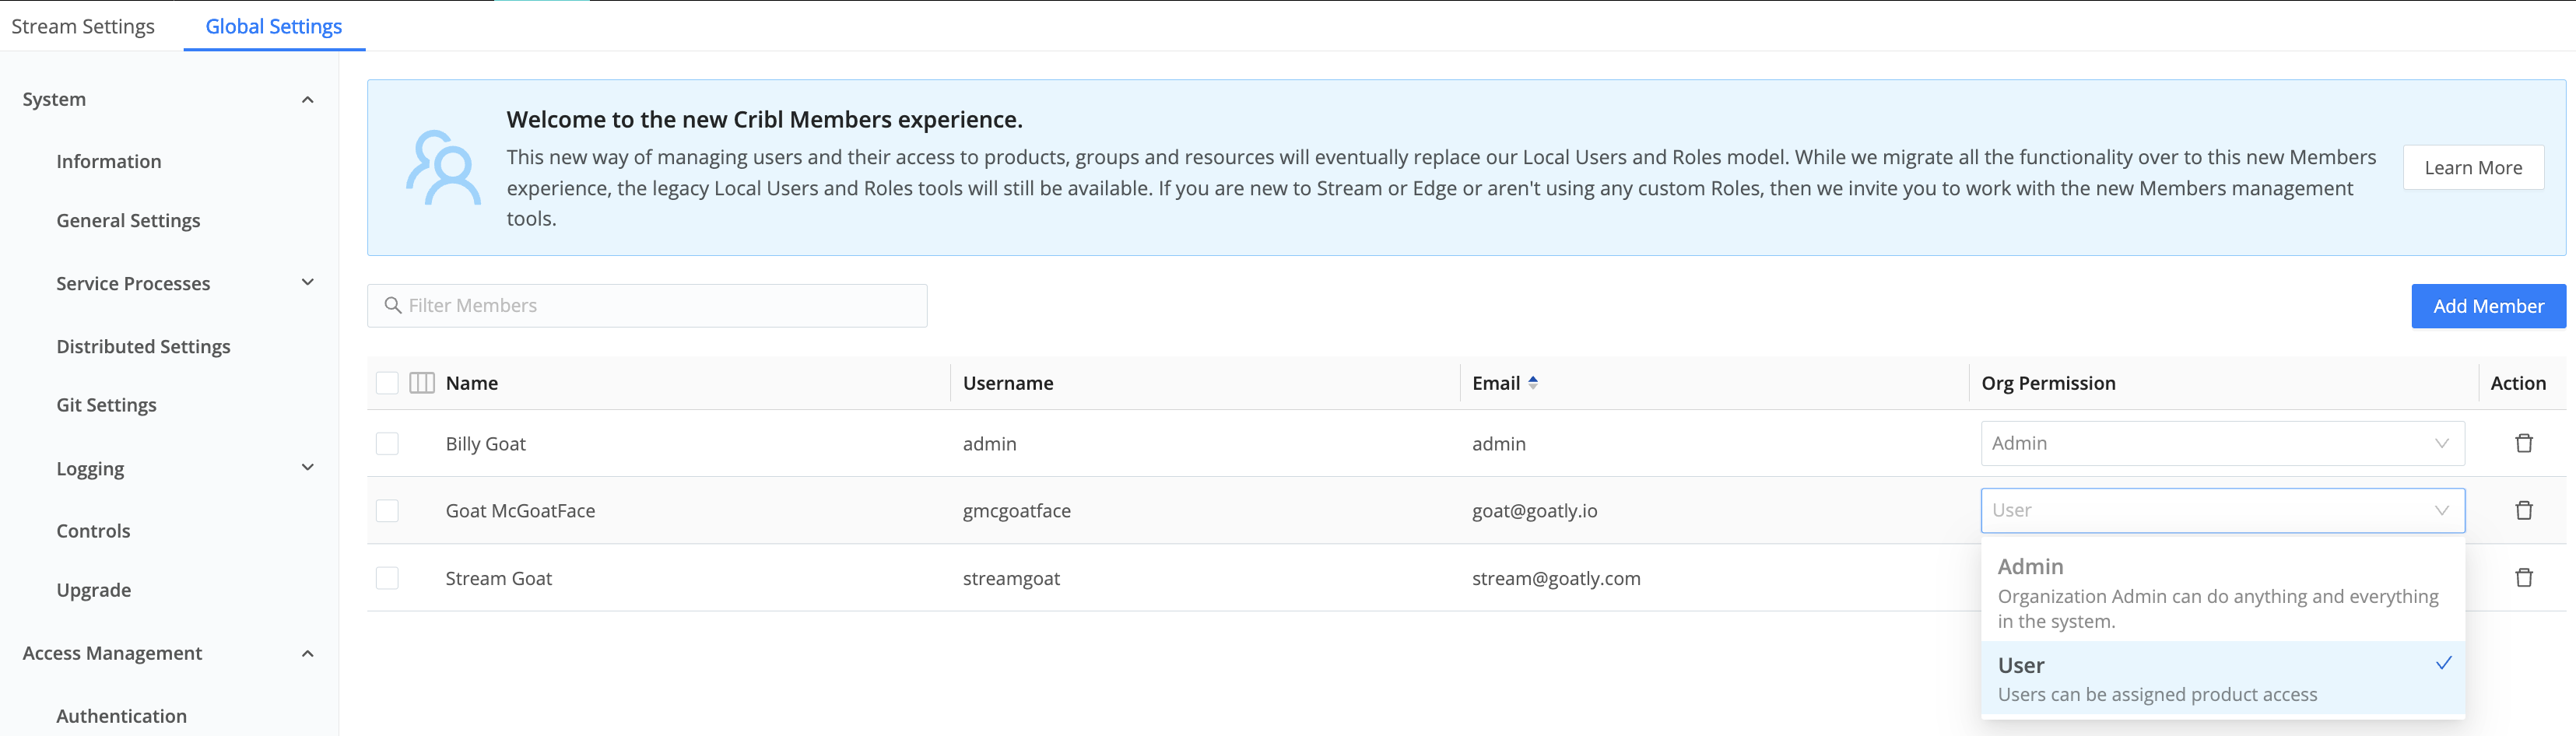The width and height of the screenshot is (2576, 736).
Task: Choose Admin option in permission list
Action: pyautogui.click(x=2219, y=592)
